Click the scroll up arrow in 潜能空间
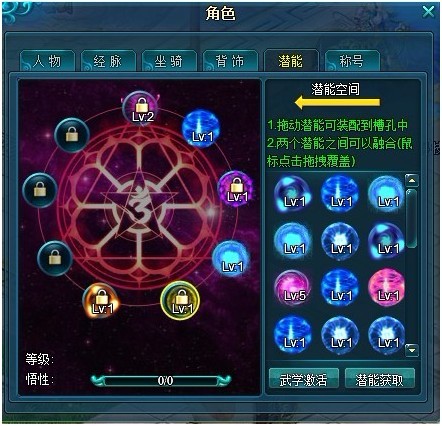This screenshot has width=442, height=426. point(412,180)
